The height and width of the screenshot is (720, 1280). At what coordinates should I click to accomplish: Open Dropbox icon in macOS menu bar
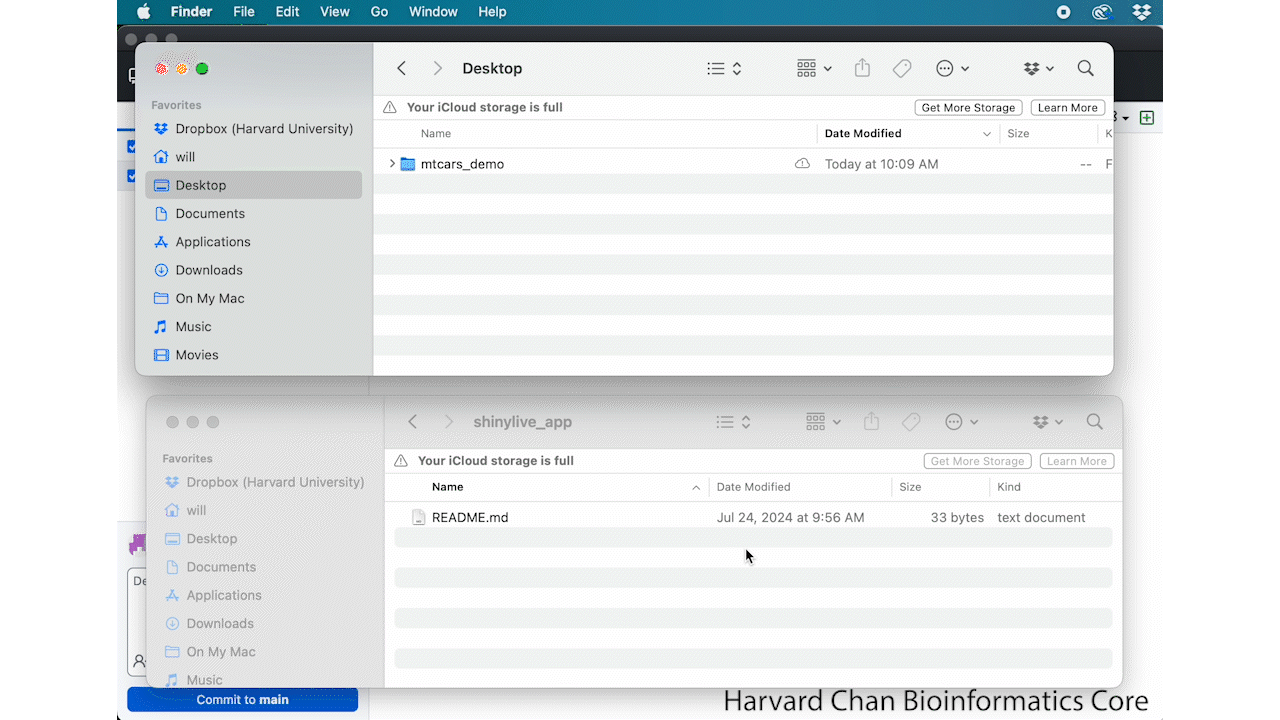[x=1141, y=12]
